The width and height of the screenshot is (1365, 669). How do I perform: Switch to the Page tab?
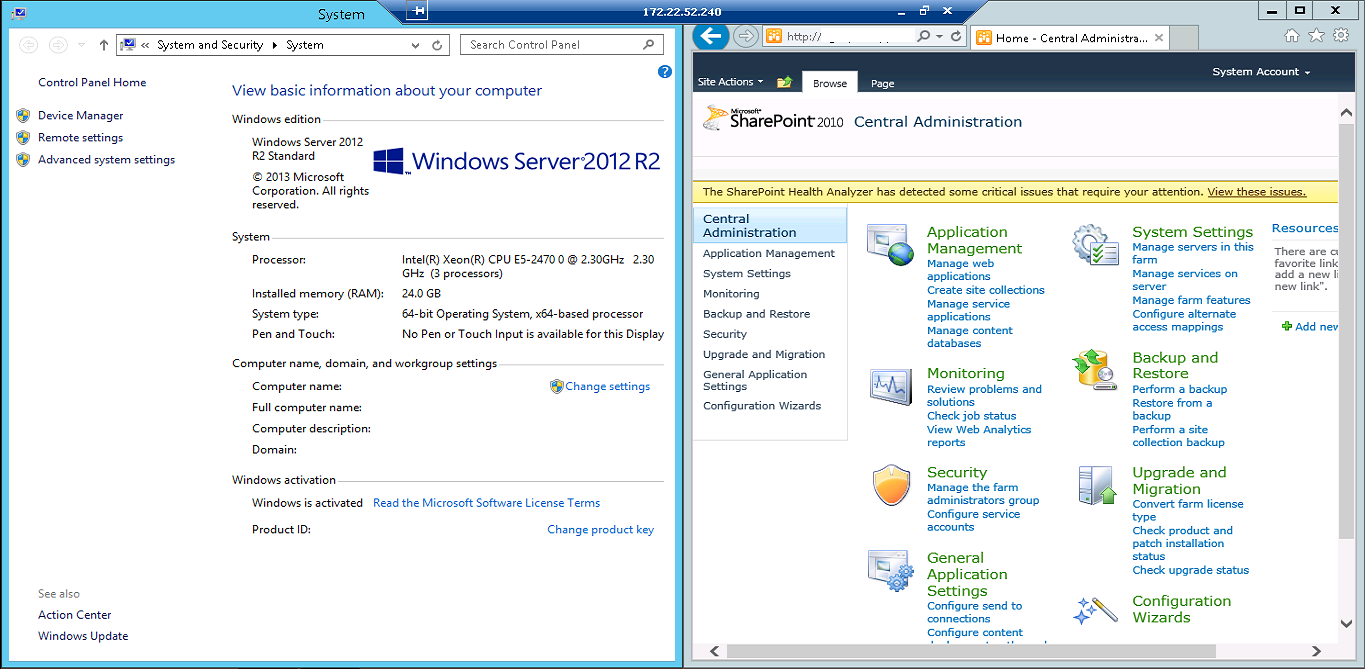coord(881,83)
